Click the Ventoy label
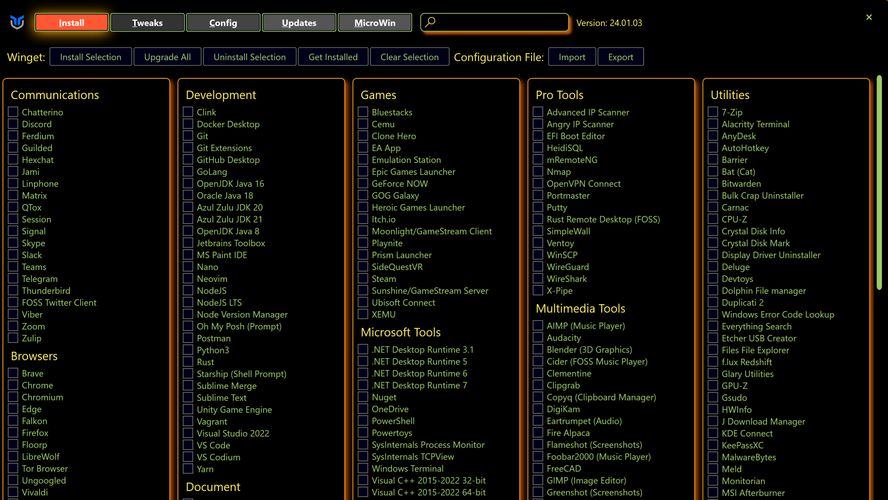This screenshot has height=500, width=888. click(x=560, y=243)
